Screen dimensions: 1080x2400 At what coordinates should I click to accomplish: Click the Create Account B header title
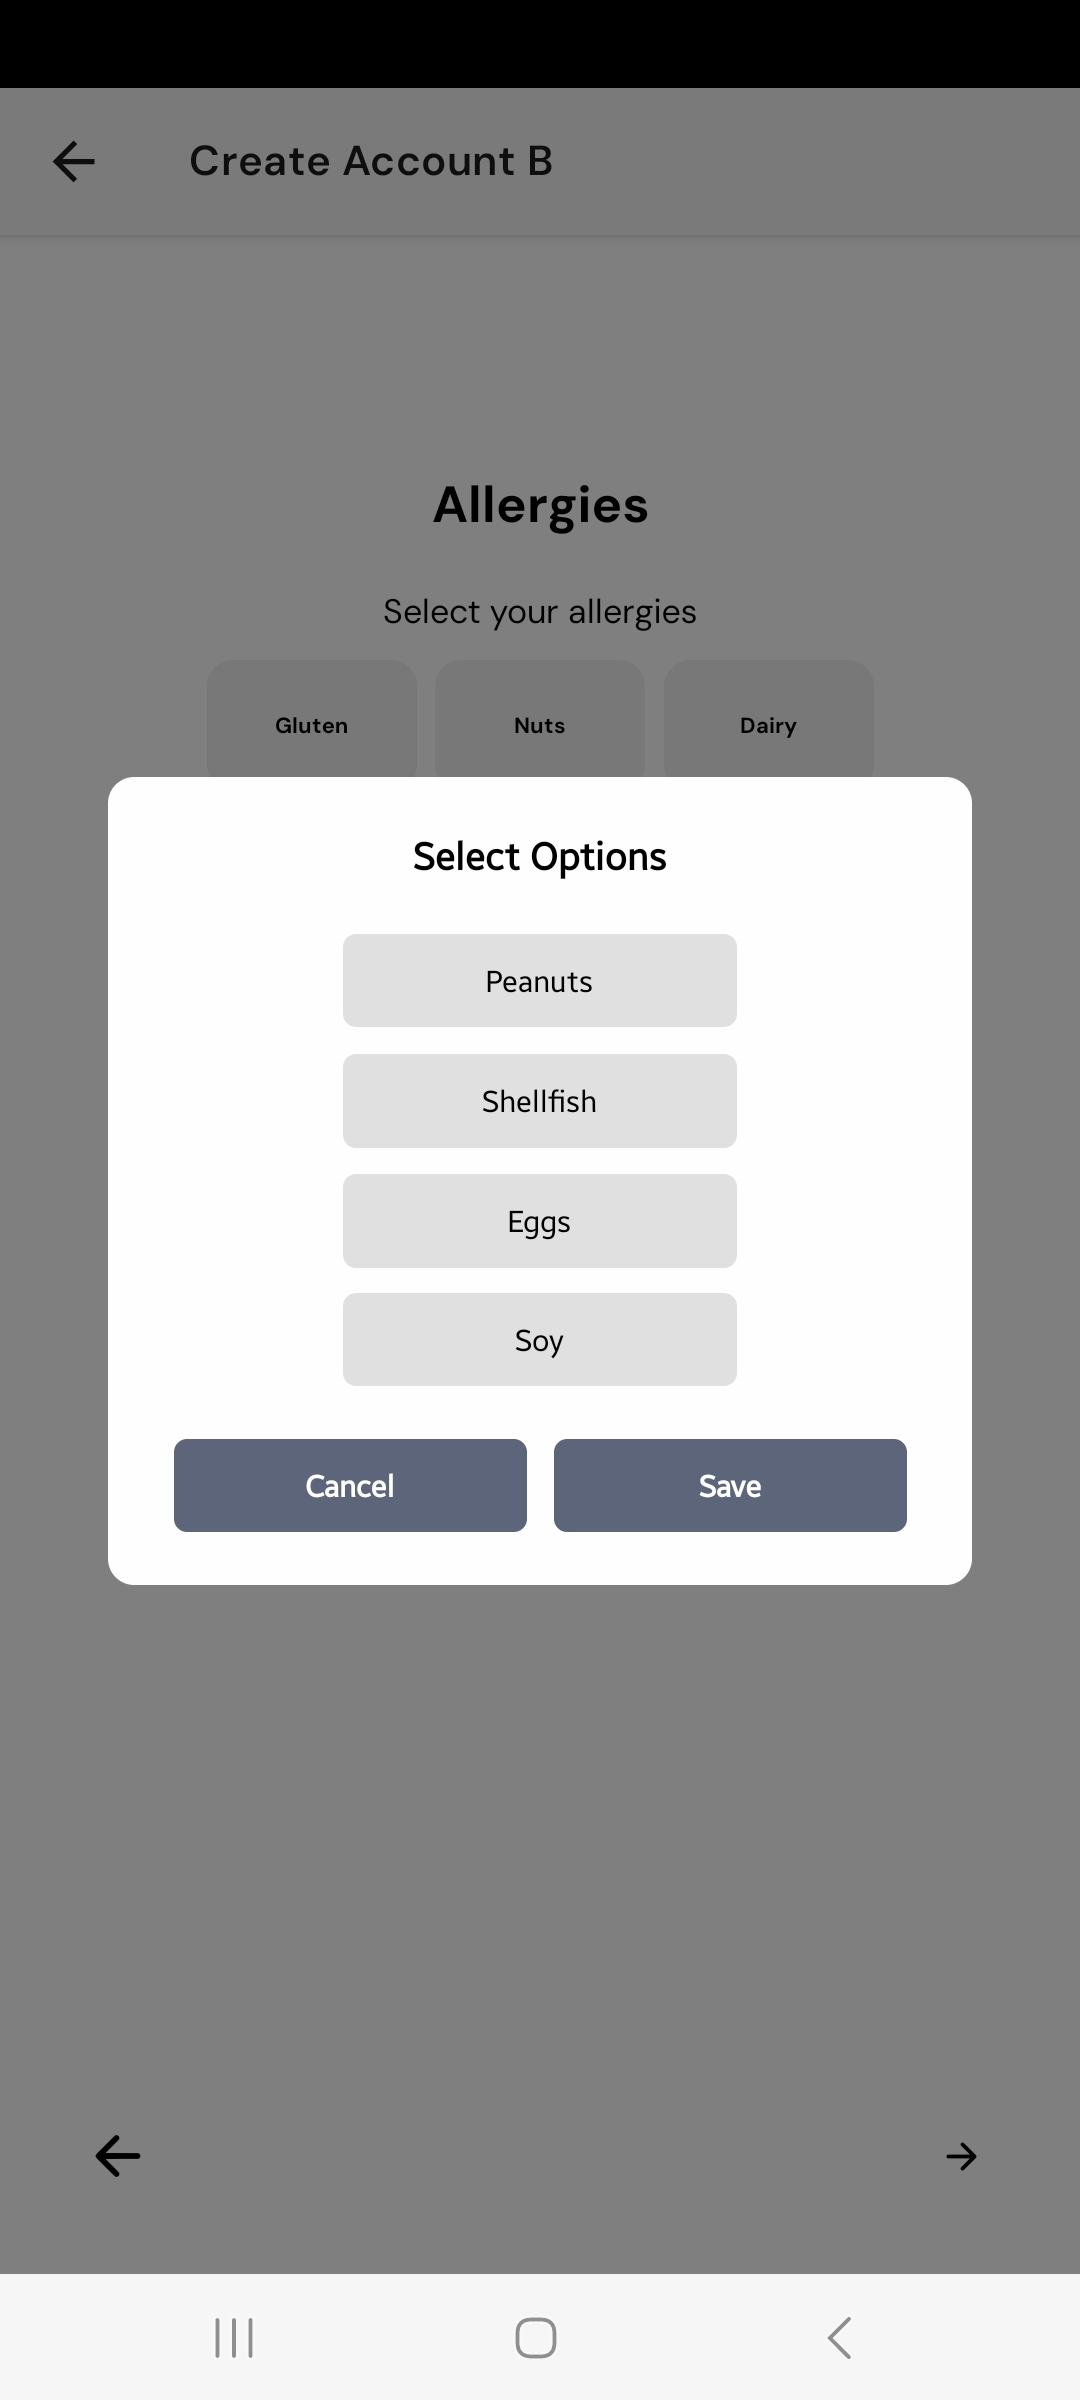pyautogui.click(x=371, y=161)
